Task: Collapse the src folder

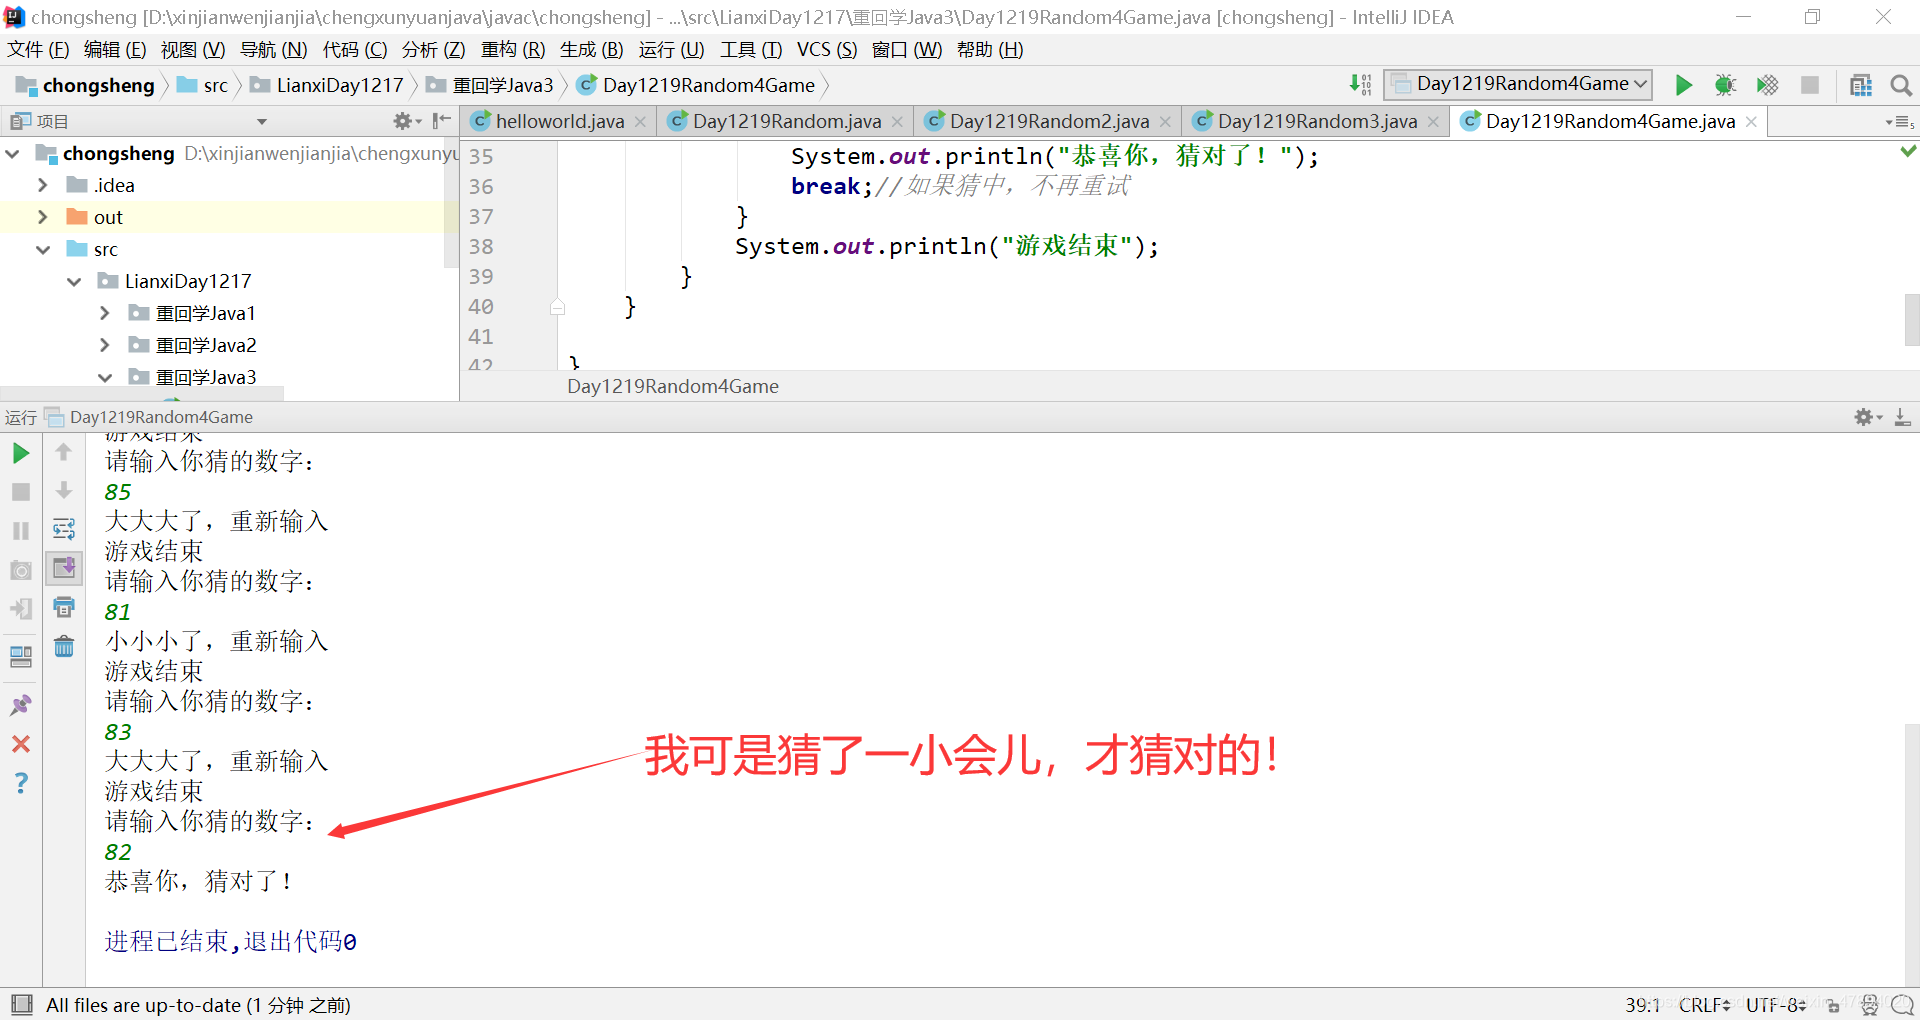Action: 42,249
